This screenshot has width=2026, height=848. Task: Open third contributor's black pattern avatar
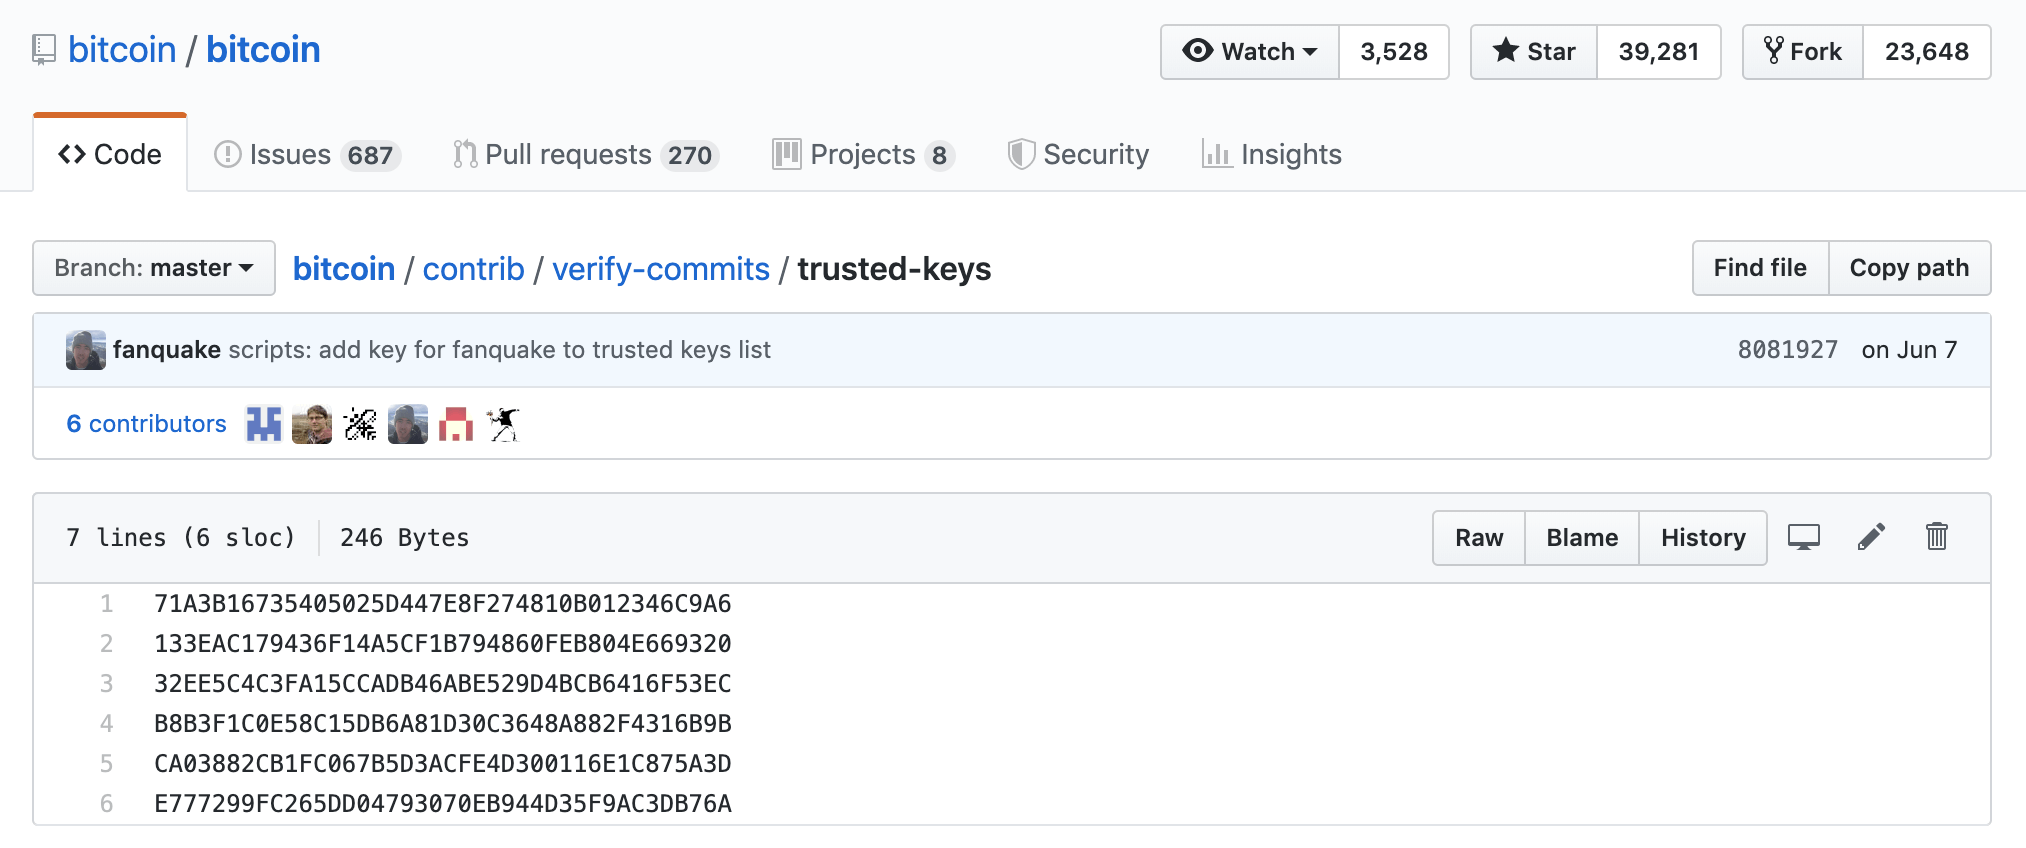click(360, 424)
